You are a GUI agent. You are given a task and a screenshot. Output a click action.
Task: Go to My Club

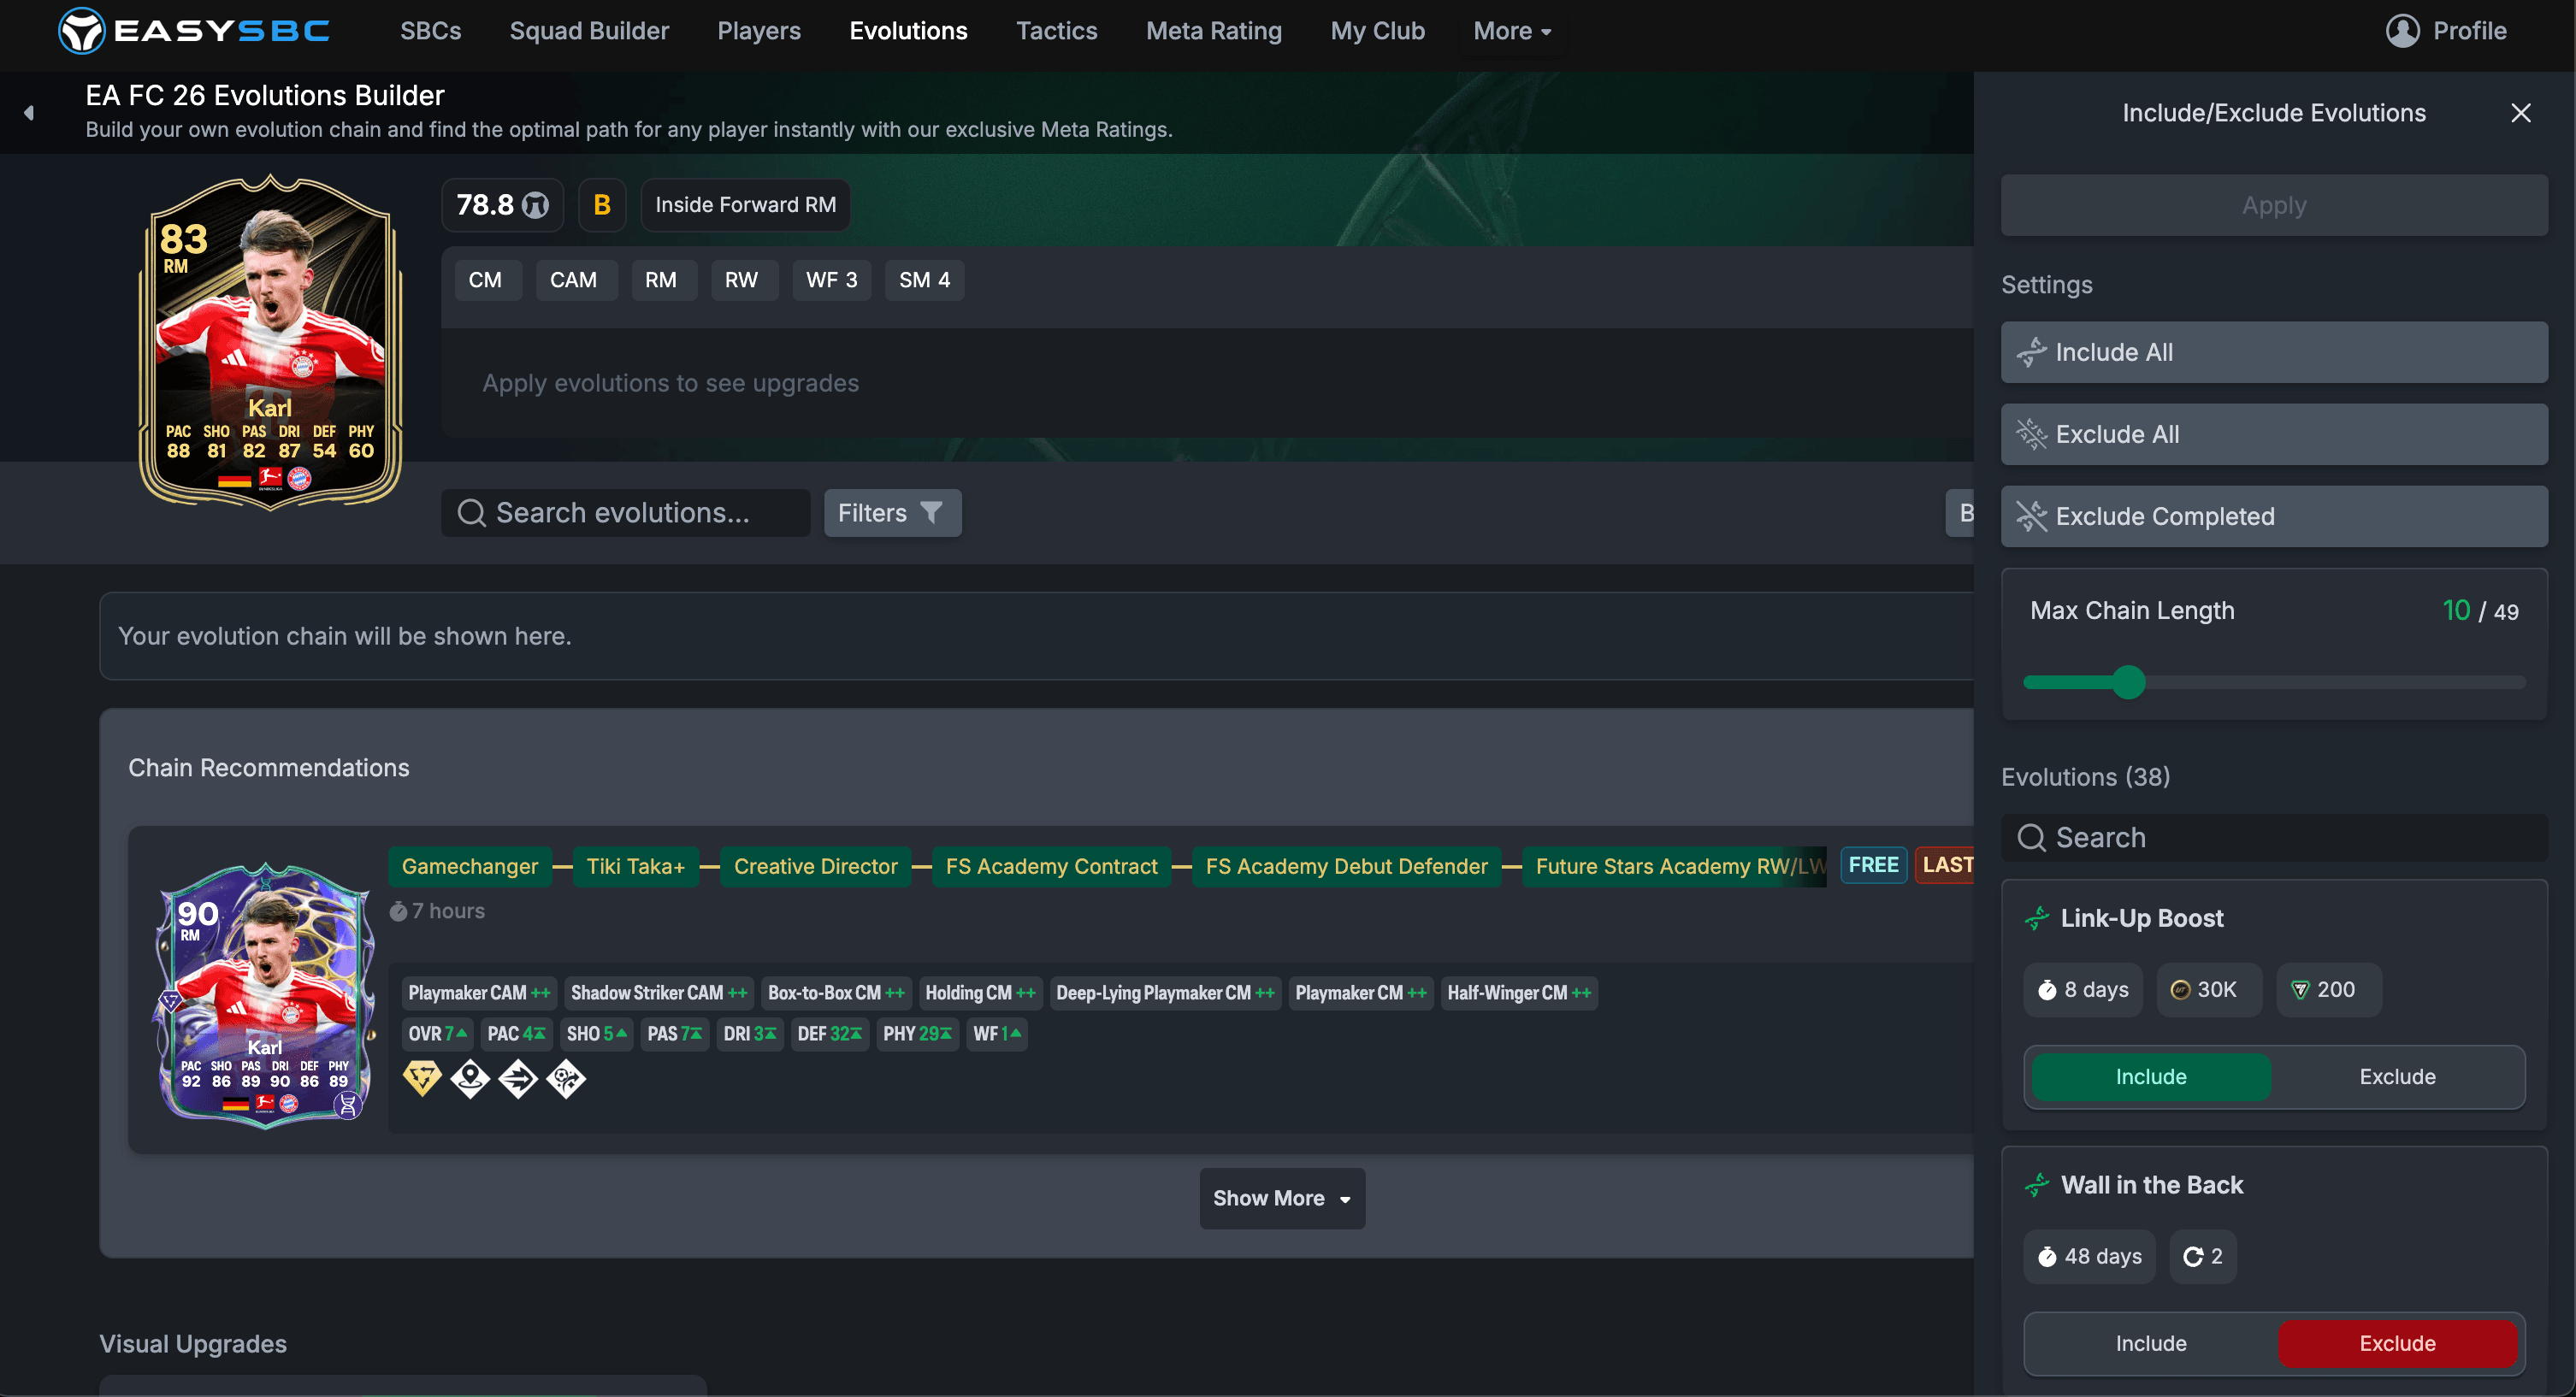coord(1377,31)
